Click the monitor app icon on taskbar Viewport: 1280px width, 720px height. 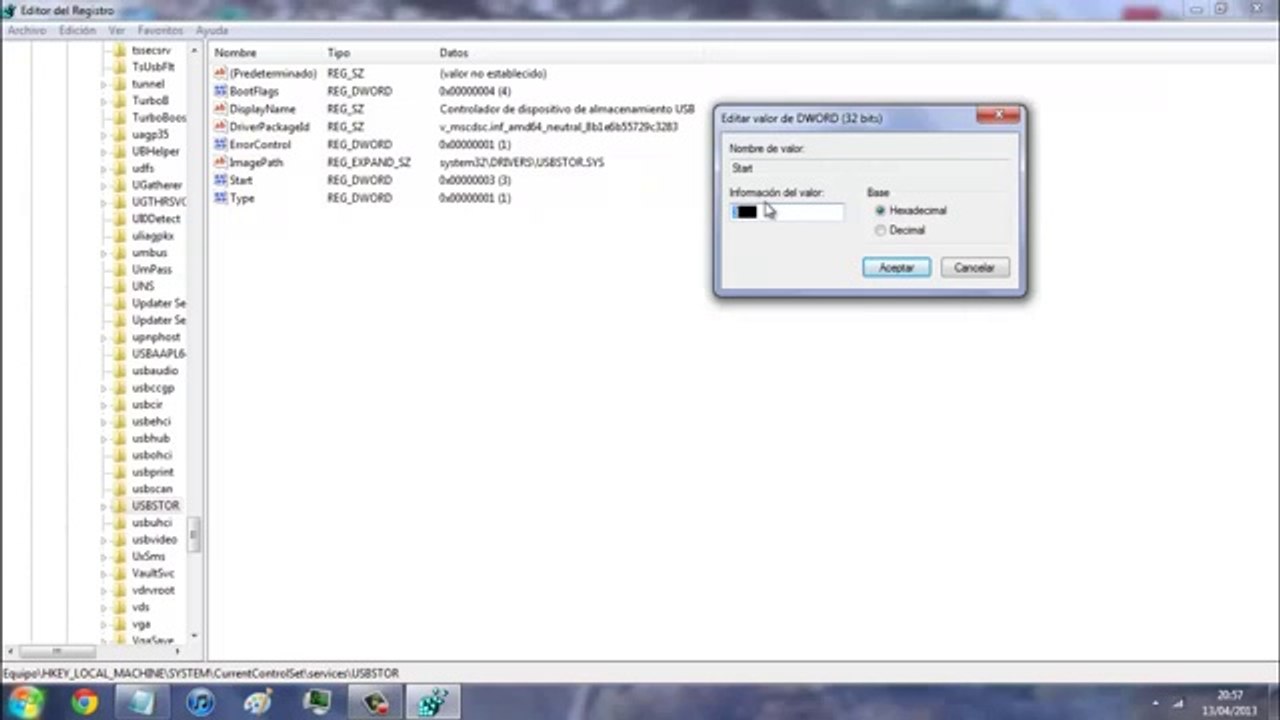(317, 702)
